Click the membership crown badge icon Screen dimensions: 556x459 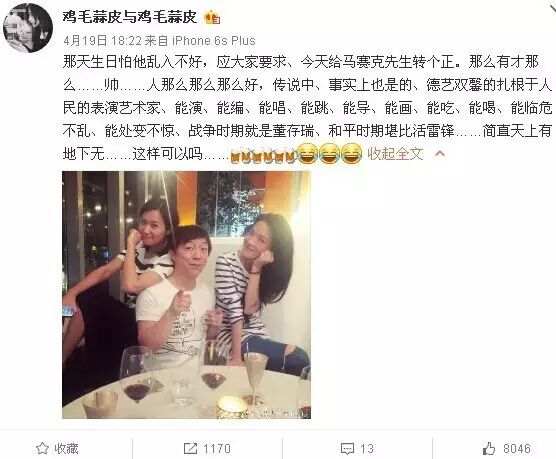[x=212, y=17]
